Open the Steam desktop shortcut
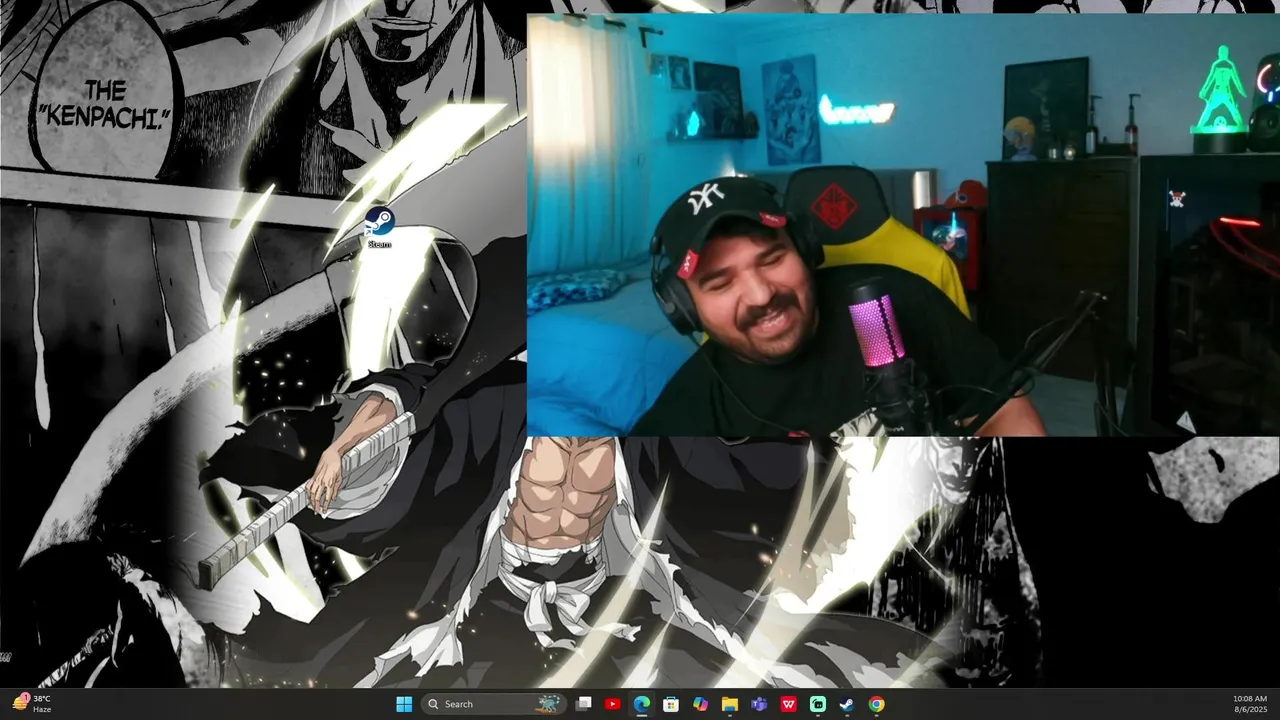1280x720 pixels. [379, 227]
